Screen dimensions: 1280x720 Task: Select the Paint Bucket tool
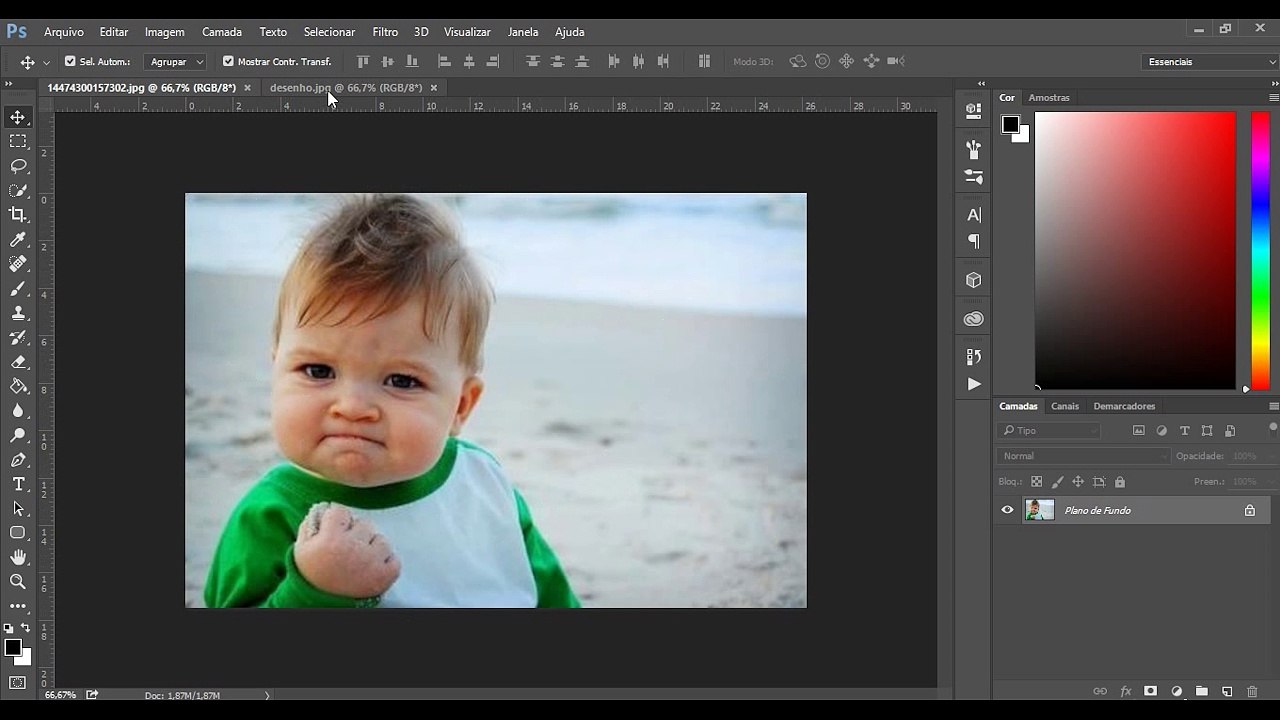(18, 386)
